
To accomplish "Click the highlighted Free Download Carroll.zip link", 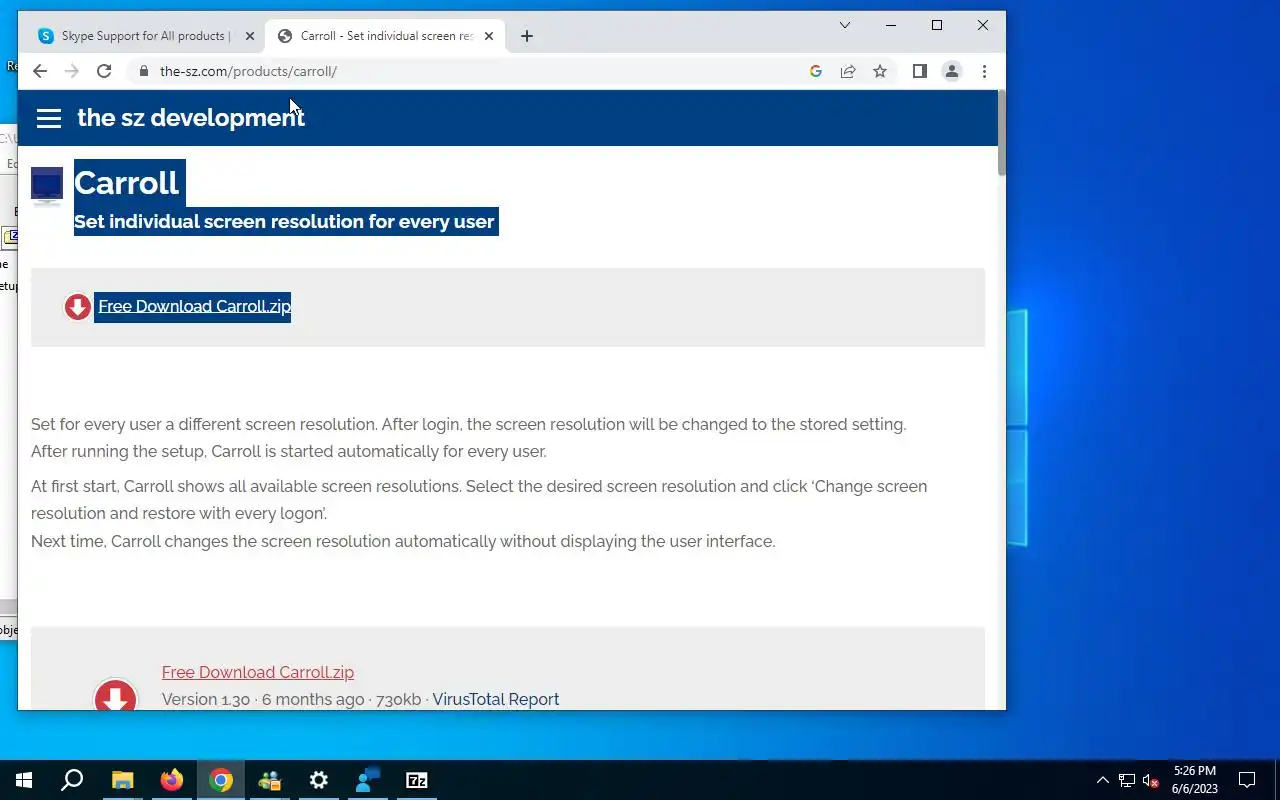I will [x=194, y=306].
